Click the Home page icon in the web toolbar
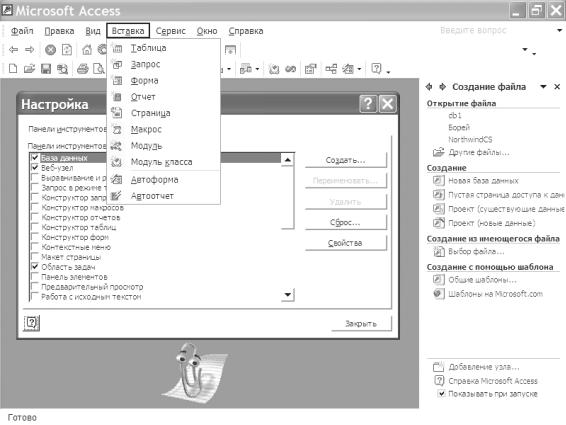The height and width of the screenshot is (425, 566). 87,49
